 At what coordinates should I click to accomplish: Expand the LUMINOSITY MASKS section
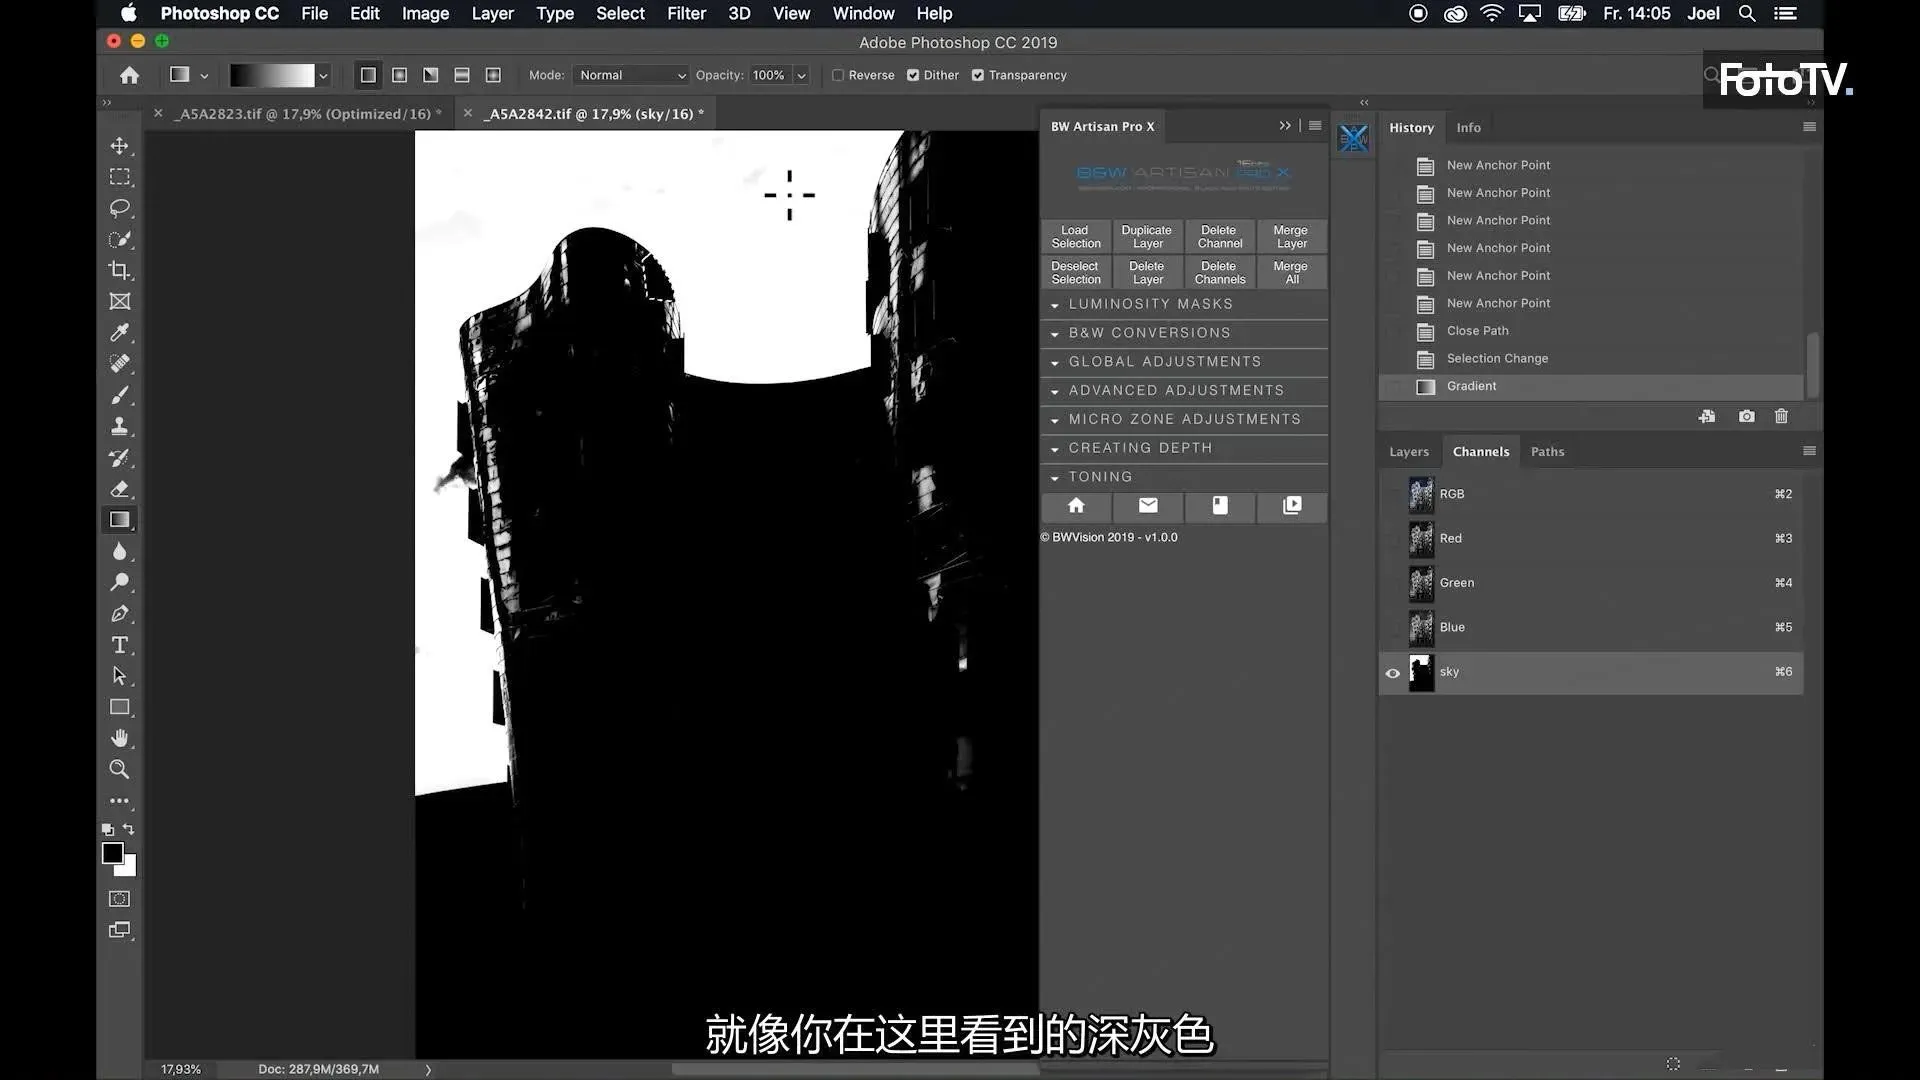[x=1150, y=304]
